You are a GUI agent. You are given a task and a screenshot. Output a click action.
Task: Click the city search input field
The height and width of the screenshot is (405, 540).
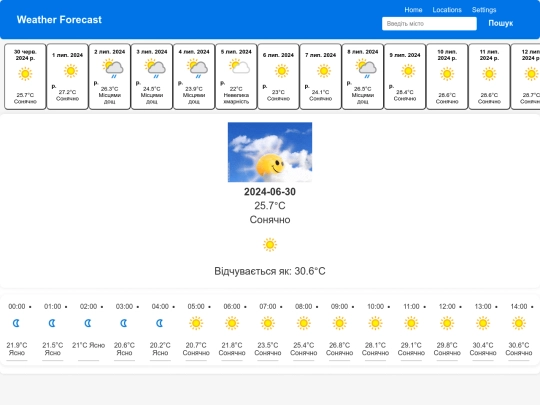point(429,24)
